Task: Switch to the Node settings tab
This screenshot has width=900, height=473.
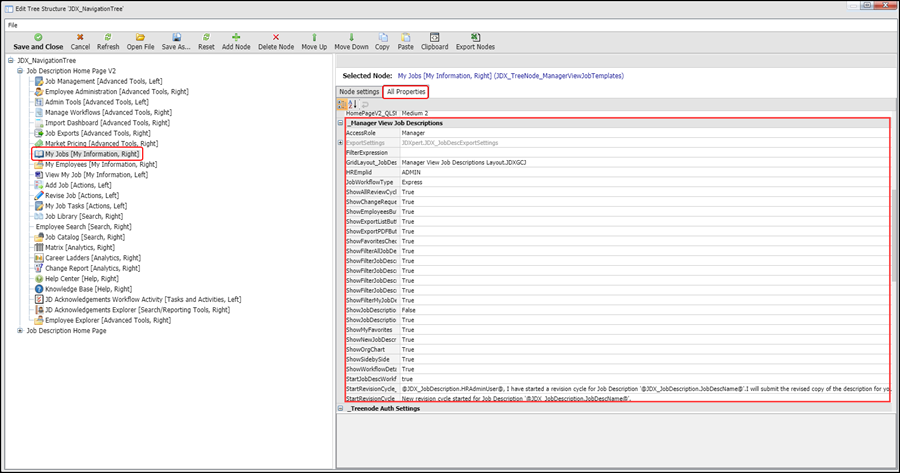Action: click(x=360, y=92)
